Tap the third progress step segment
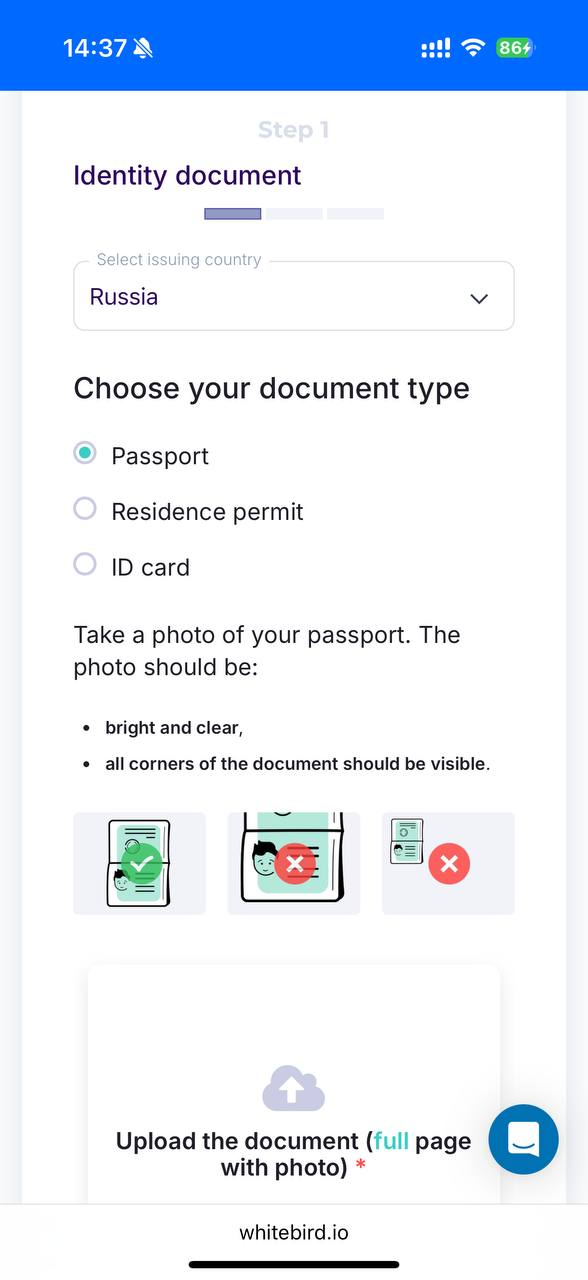The height and width of the screenshot is (1280, 588). pyautogui.click(x=355, y=213)
